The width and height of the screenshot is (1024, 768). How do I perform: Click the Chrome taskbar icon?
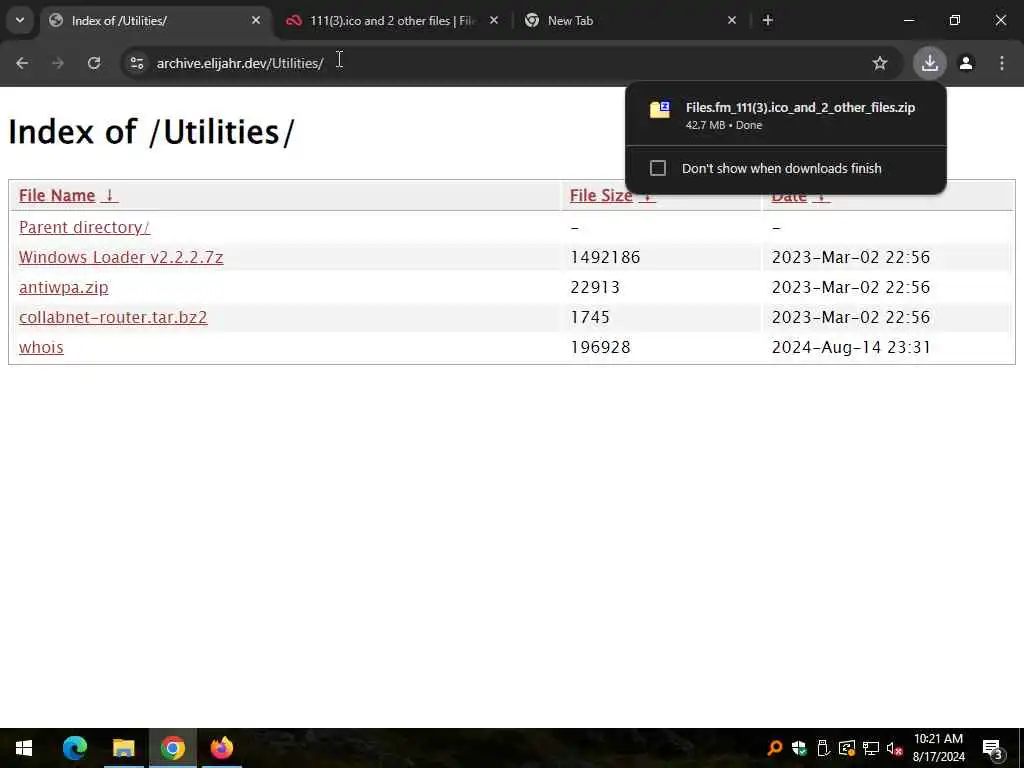point(172,748)
